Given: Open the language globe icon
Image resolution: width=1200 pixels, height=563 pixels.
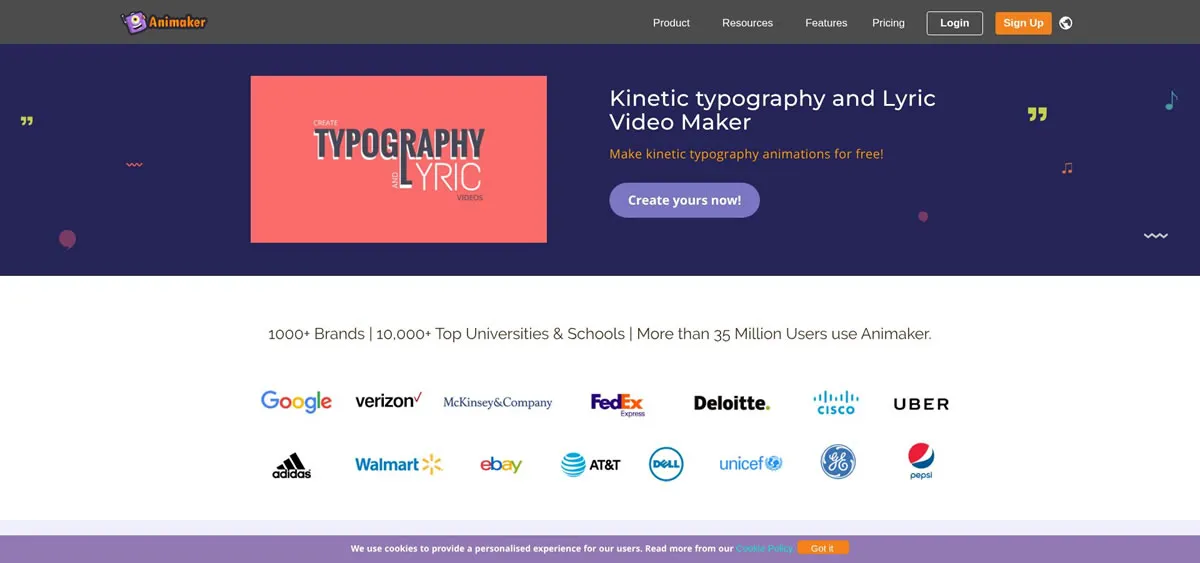Looking at the screenshot, I should 1066,23.
